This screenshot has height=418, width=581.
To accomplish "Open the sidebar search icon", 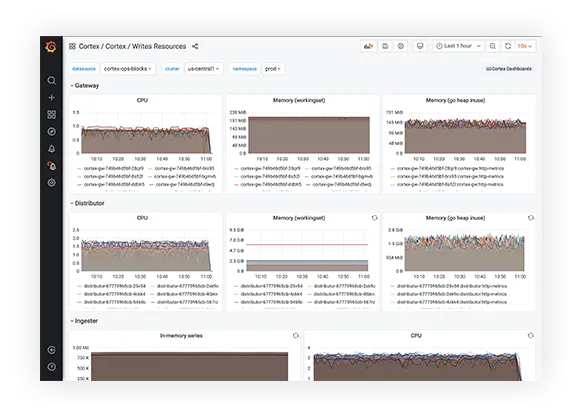I will click(x=52, y=80).
